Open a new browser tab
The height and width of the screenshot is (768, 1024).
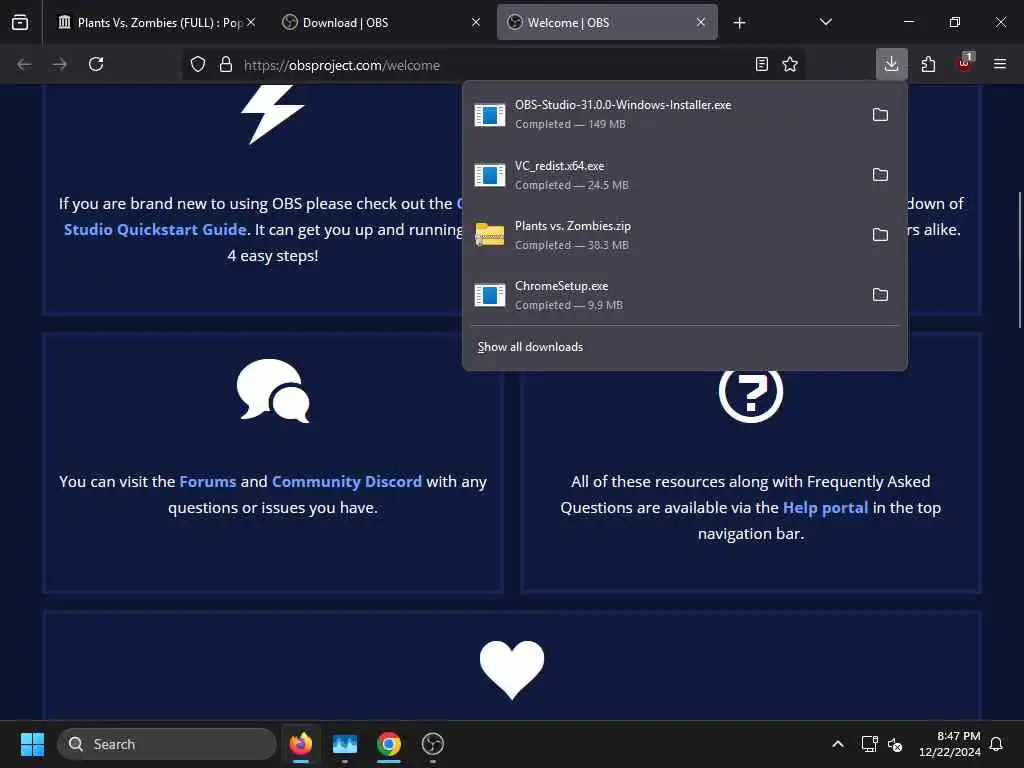click(739, 23)
